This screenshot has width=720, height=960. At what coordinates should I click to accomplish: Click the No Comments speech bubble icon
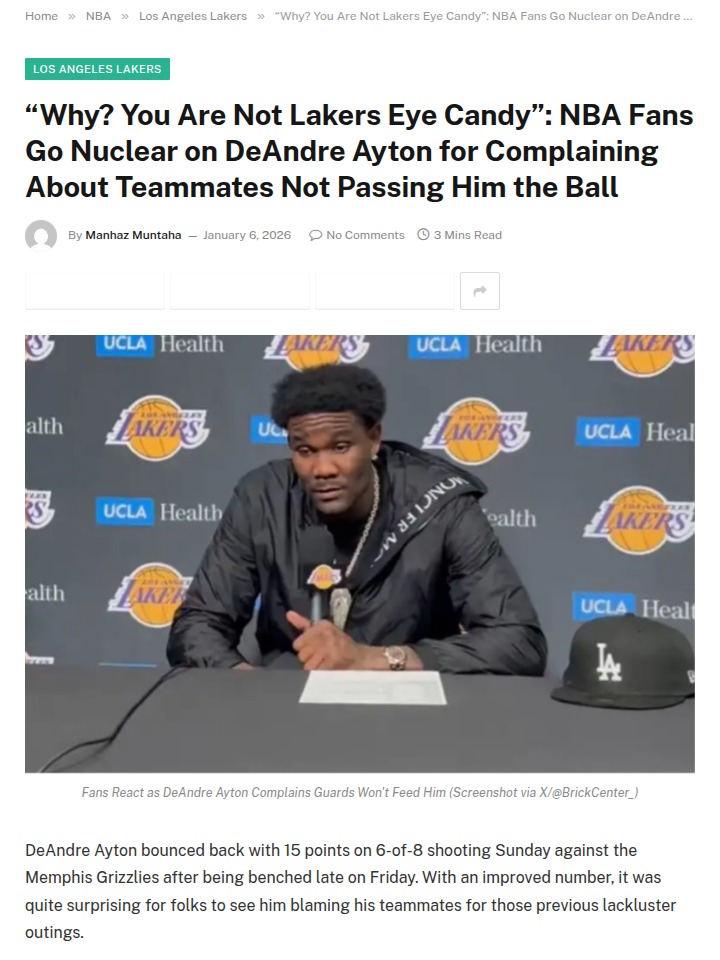(315, 235)
